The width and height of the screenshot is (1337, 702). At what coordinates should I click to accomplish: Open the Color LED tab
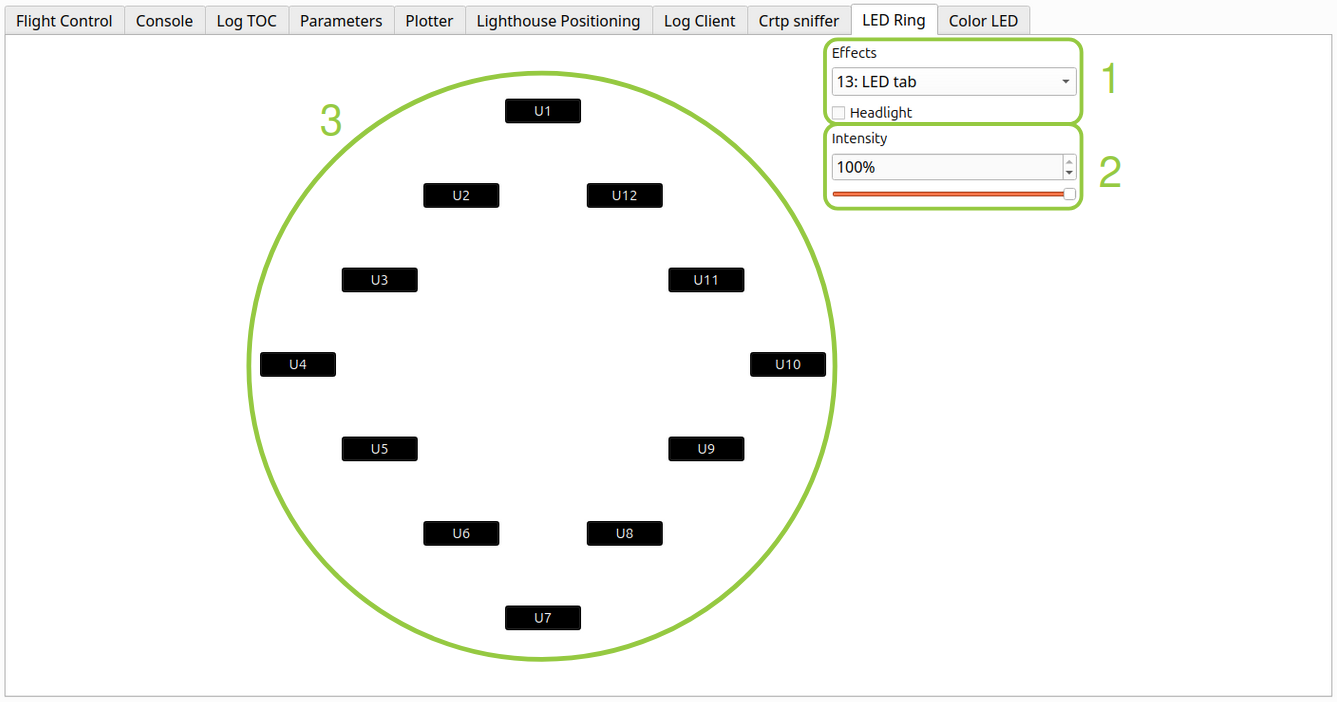[983, 21]
